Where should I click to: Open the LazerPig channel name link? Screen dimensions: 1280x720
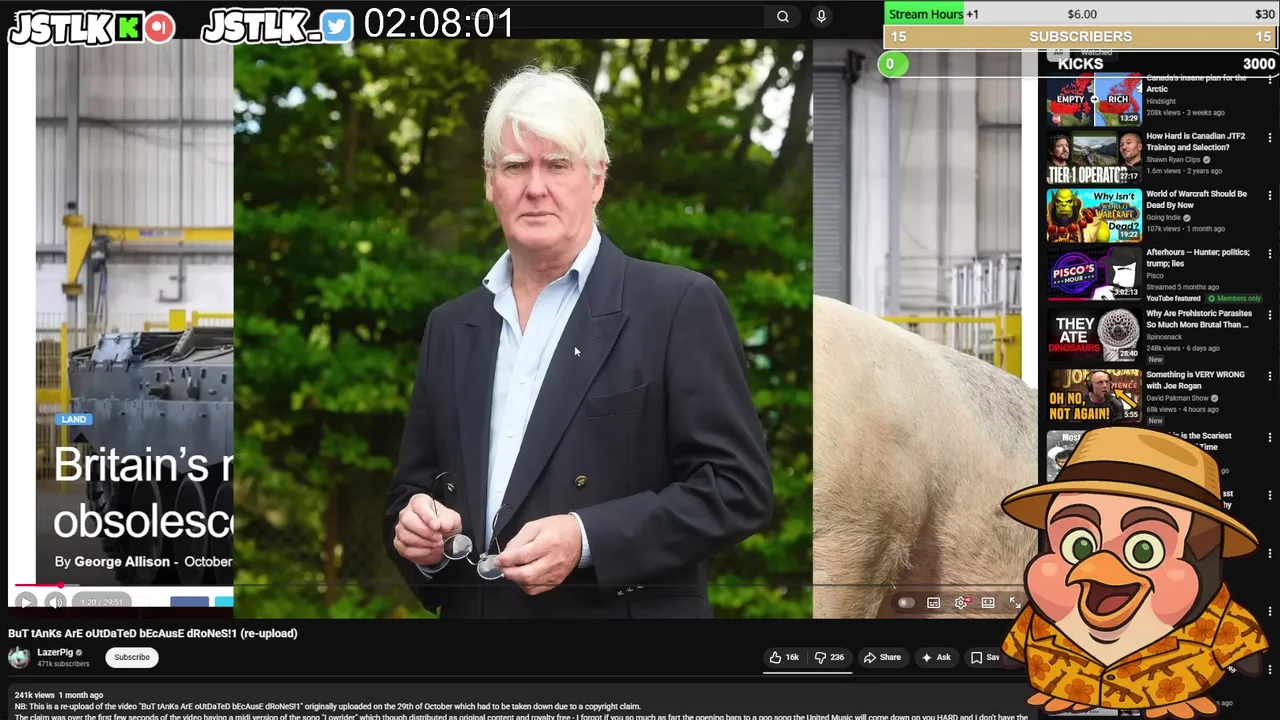[55, 652]
